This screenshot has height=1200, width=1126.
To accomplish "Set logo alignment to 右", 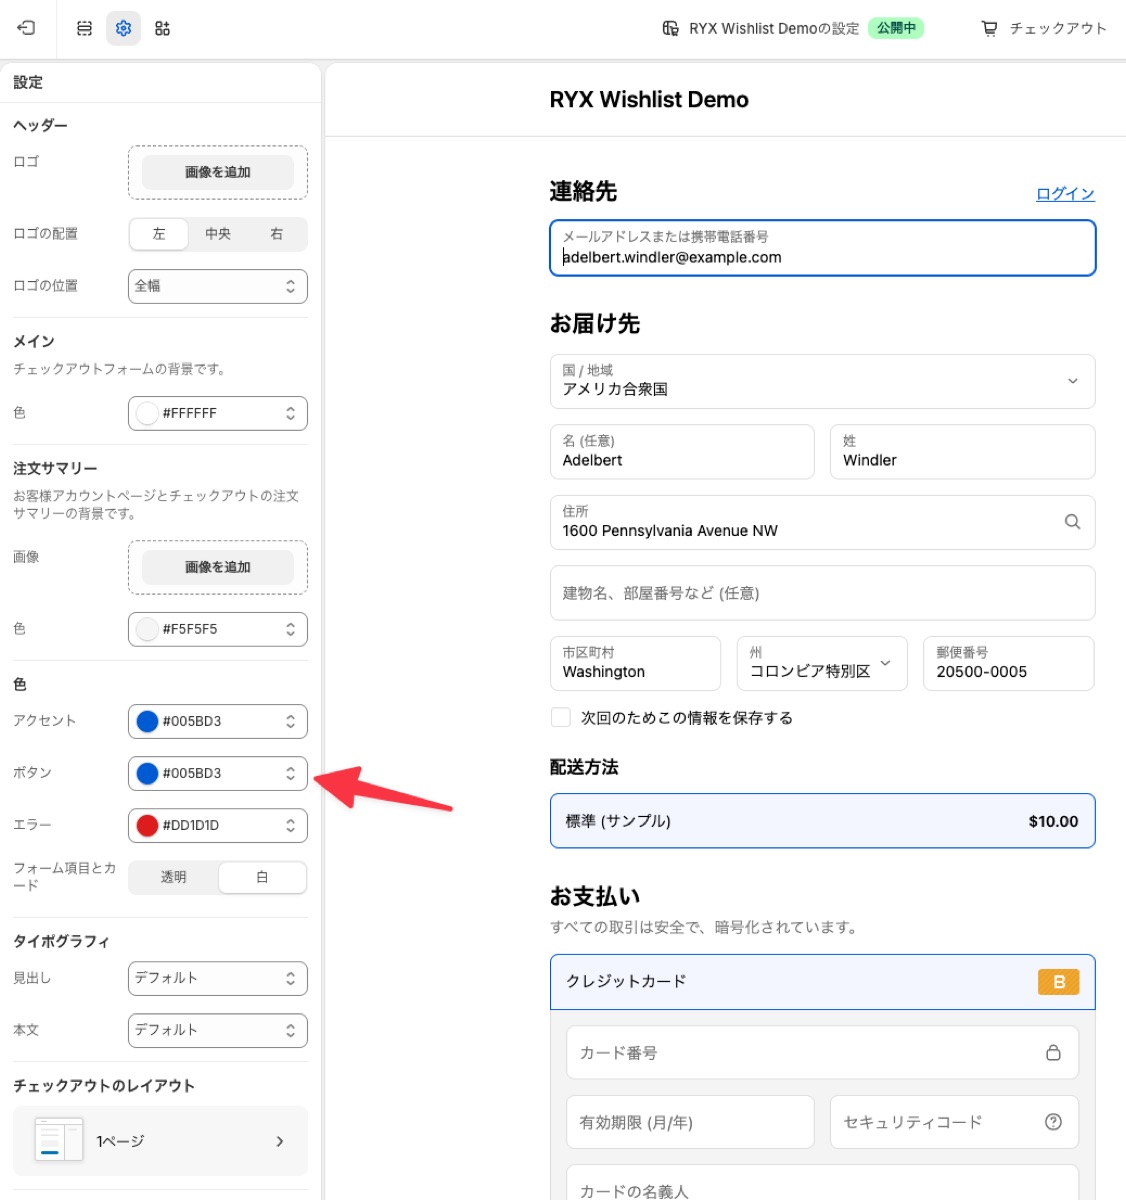I will pos(276,234).
